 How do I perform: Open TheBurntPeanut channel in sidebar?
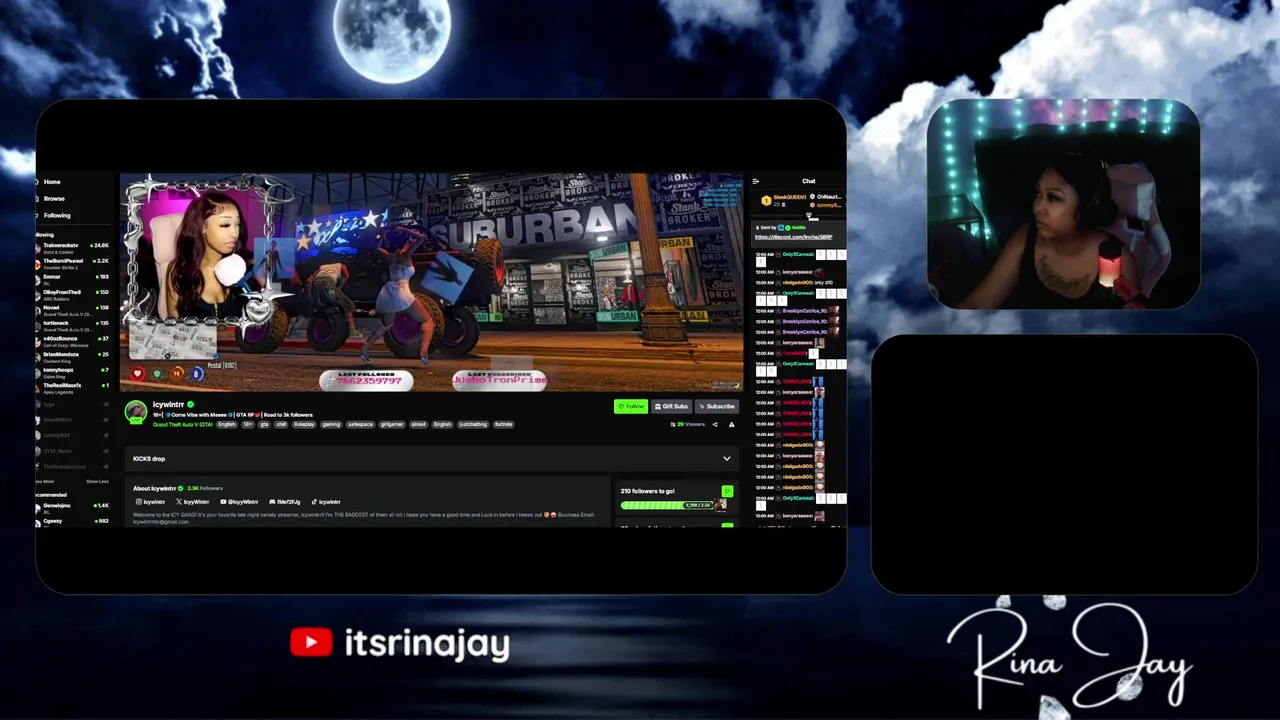[72, 263]
